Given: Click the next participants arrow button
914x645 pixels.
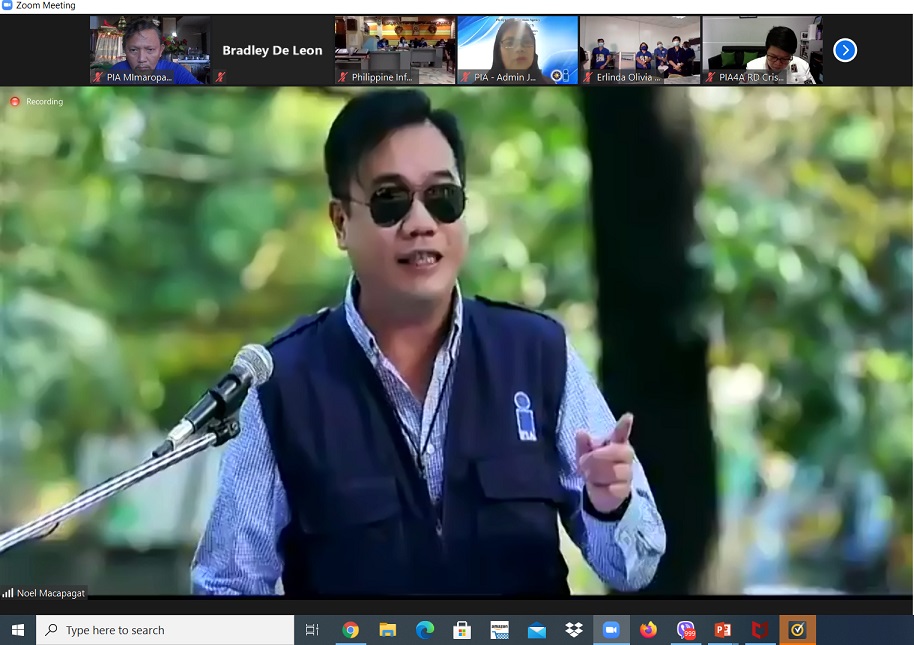Looking at the screenshot, I should (845, 50).
